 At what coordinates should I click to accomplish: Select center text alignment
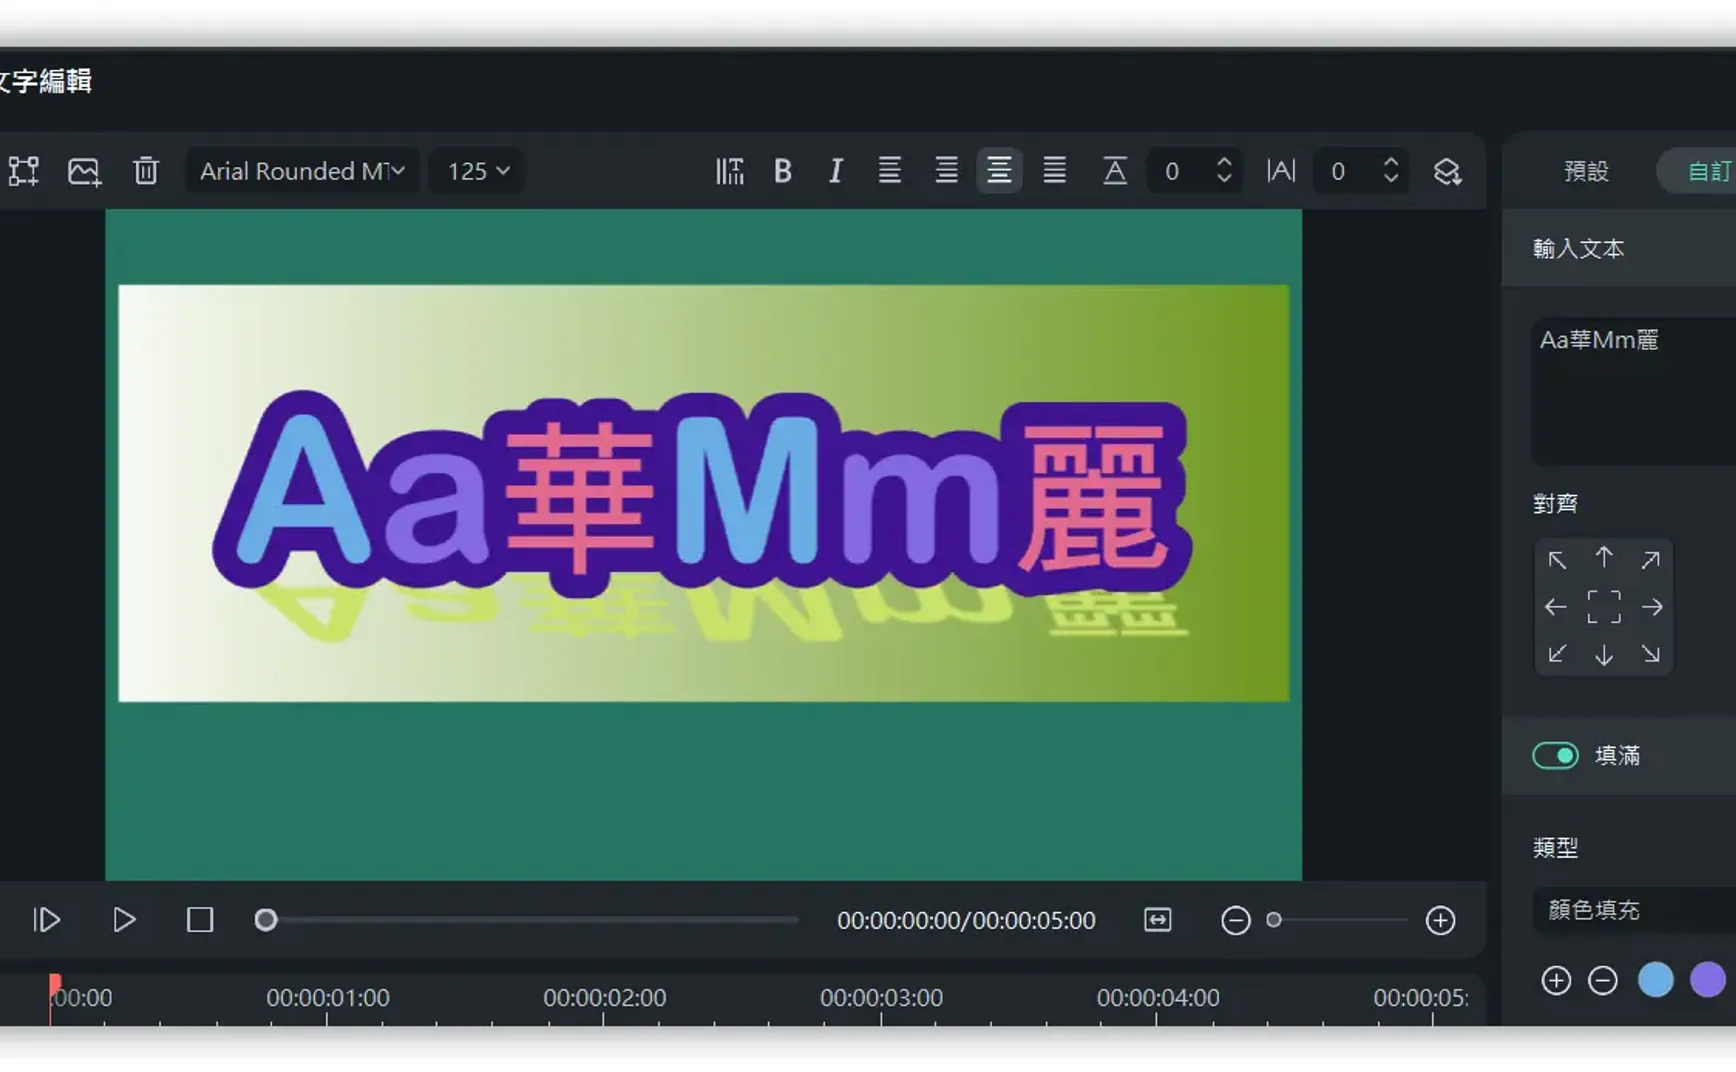(x=999, y=171)
